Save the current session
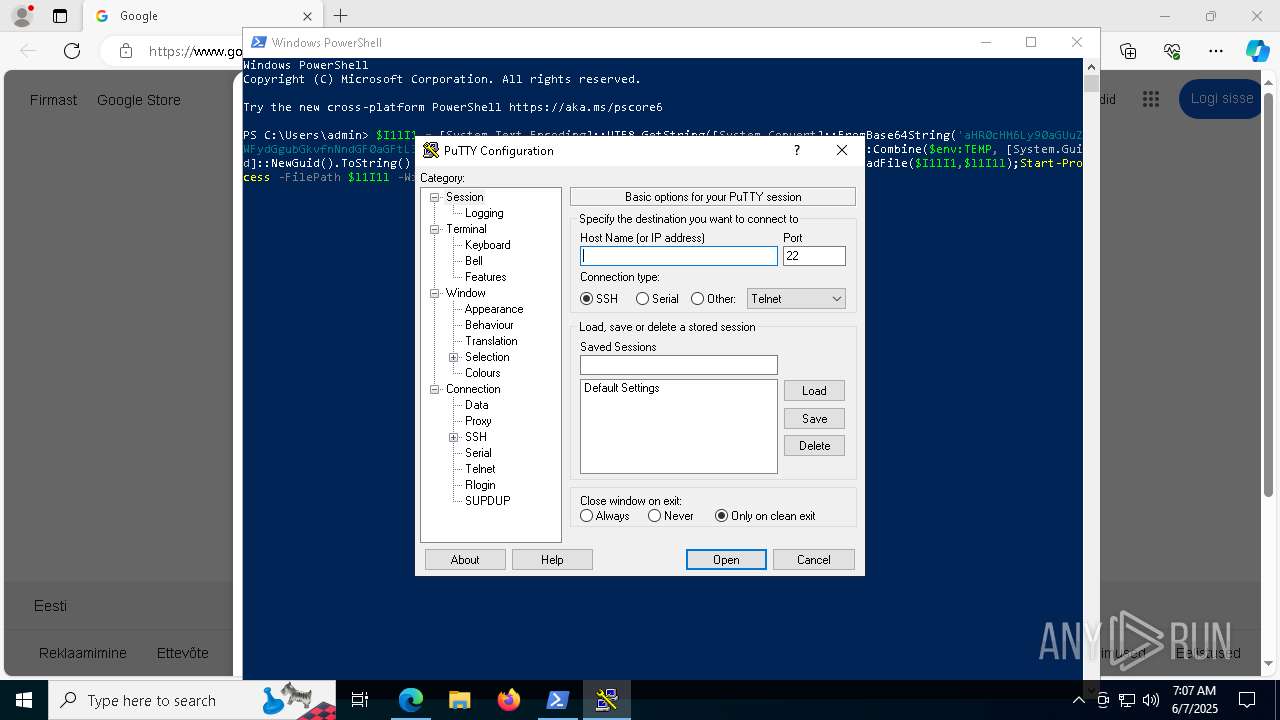Screen dimensions: 1280x720 pos(814,419)
